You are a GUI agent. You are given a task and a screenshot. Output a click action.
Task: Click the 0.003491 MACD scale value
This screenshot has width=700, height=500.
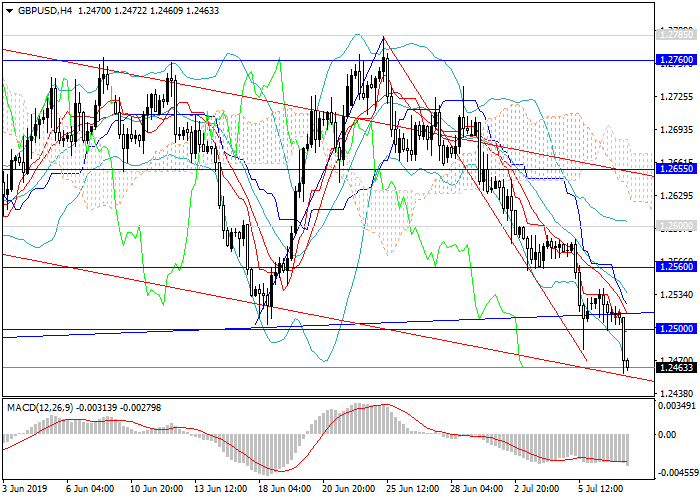point(677,406)
